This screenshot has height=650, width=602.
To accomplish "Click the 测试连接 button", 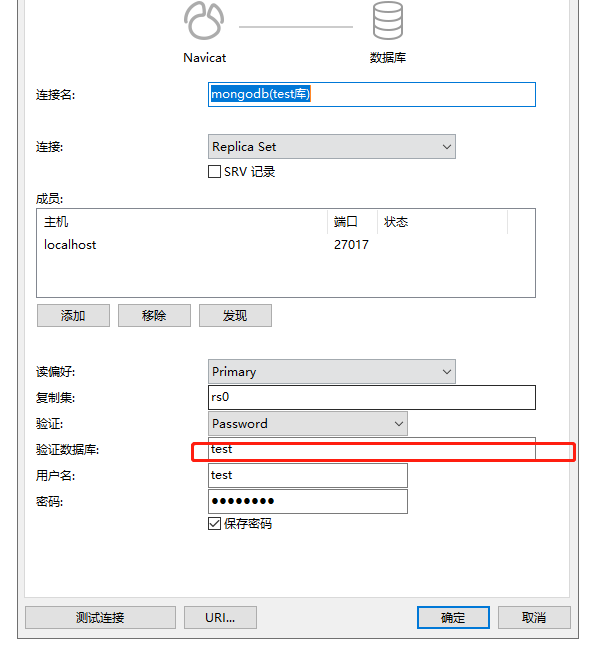I will (100, 618).
